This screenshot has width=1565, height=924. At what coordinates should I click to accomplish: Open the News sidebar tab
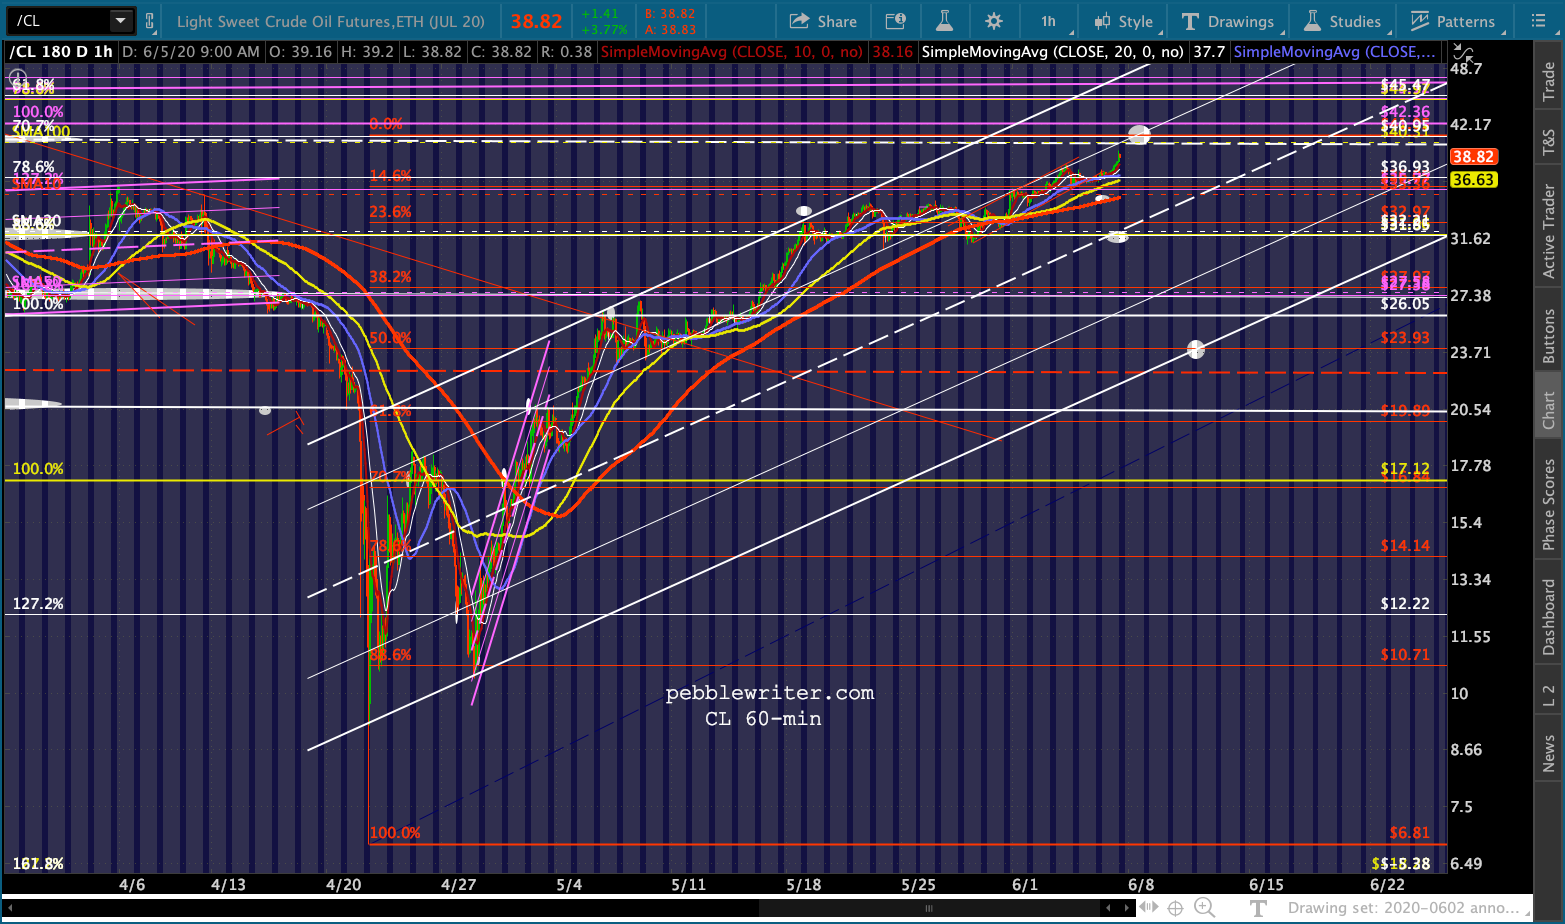point(1549,754)
